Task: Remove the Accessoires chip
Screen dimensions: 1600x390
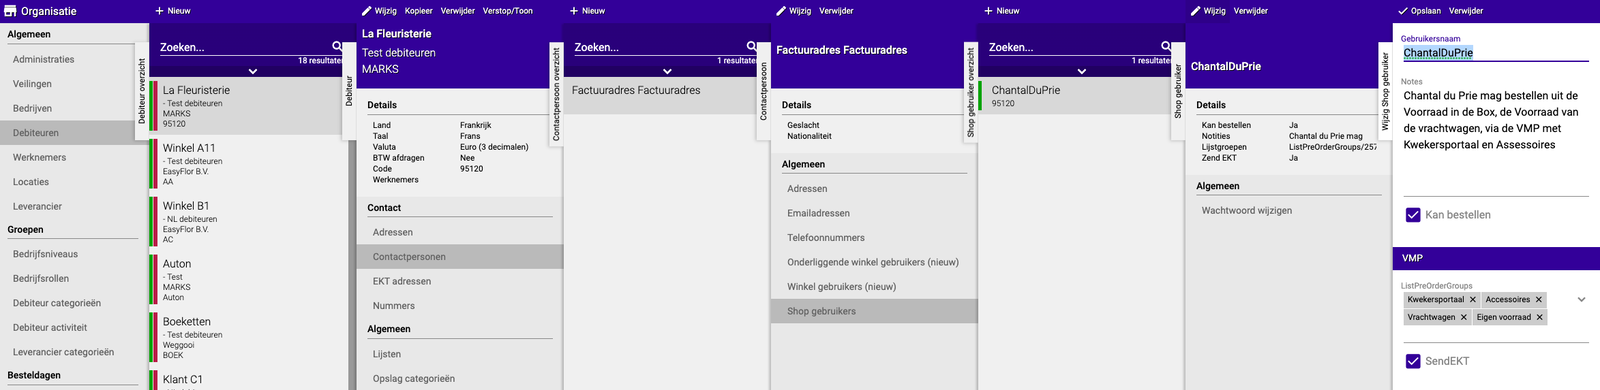Action: [x=1539, y=300]
